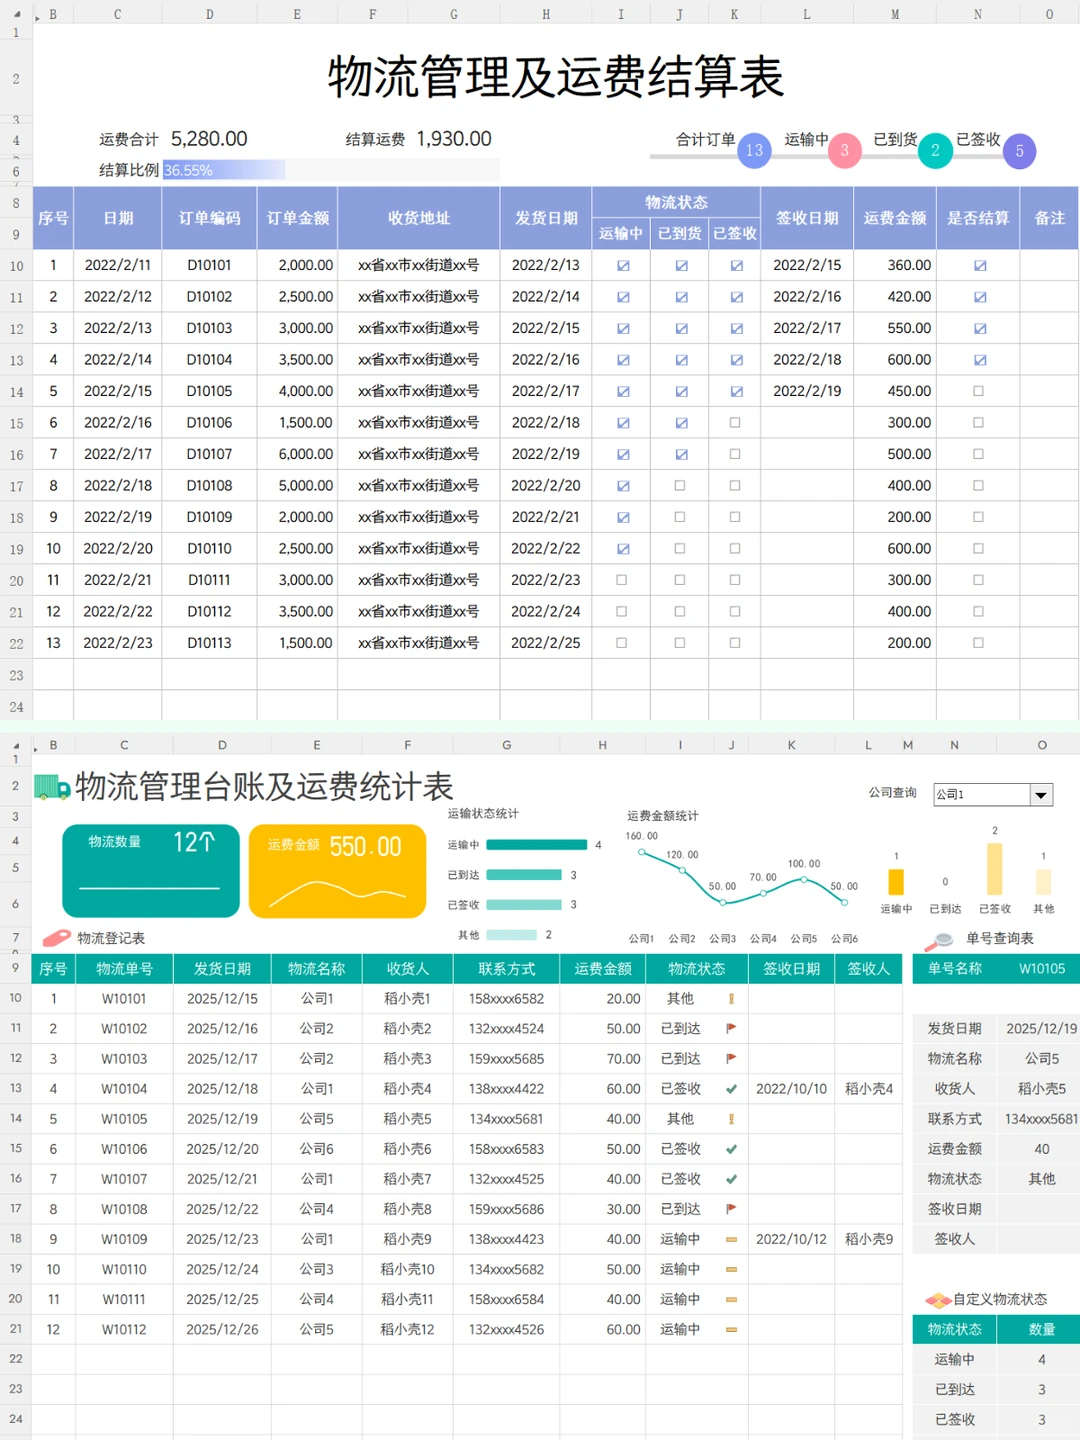This screenshot has height=1440, width=1080.
Task: Check the 已签收 checkbox for order D10106
Action: [x=733, y=422]
